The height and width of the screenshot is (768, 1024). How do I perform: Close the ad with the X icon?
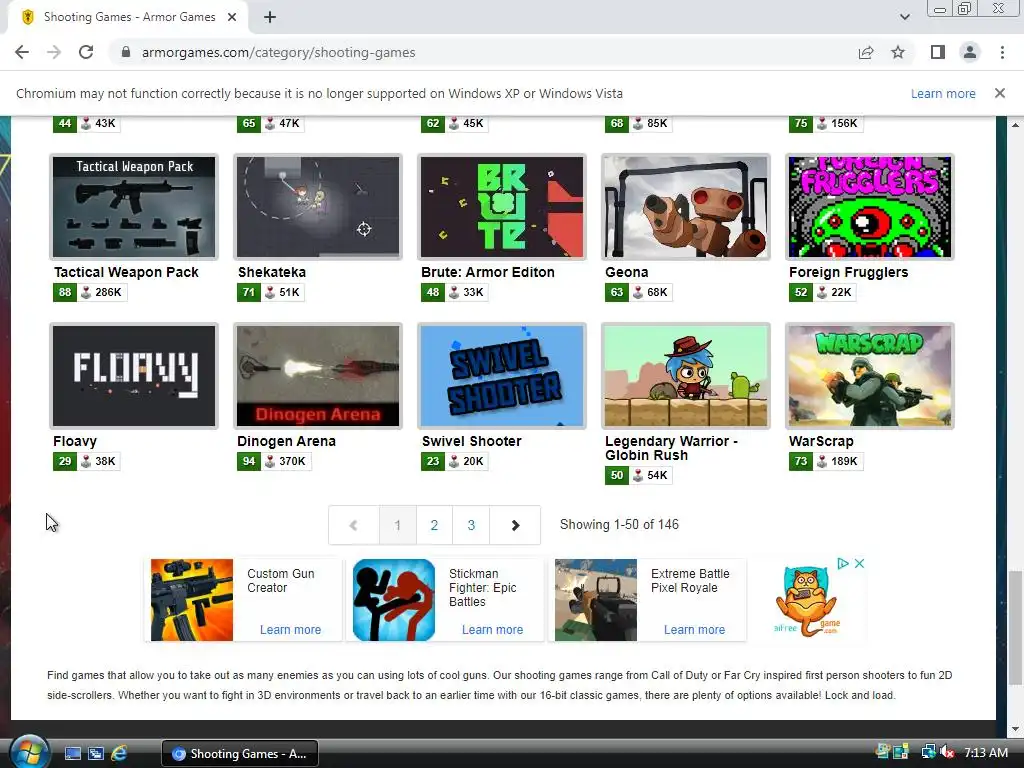coord(859,563)
